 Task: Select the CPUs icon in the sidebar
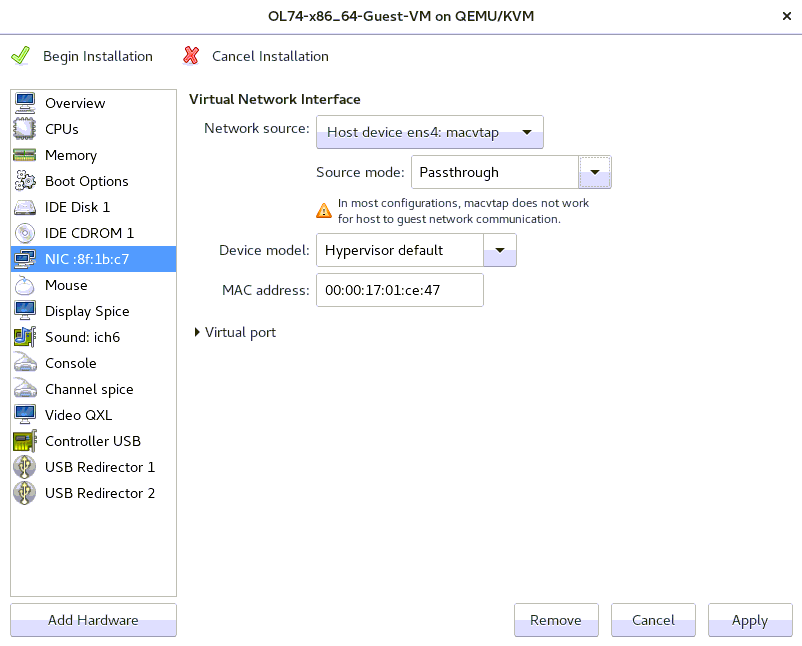[25, 129]
